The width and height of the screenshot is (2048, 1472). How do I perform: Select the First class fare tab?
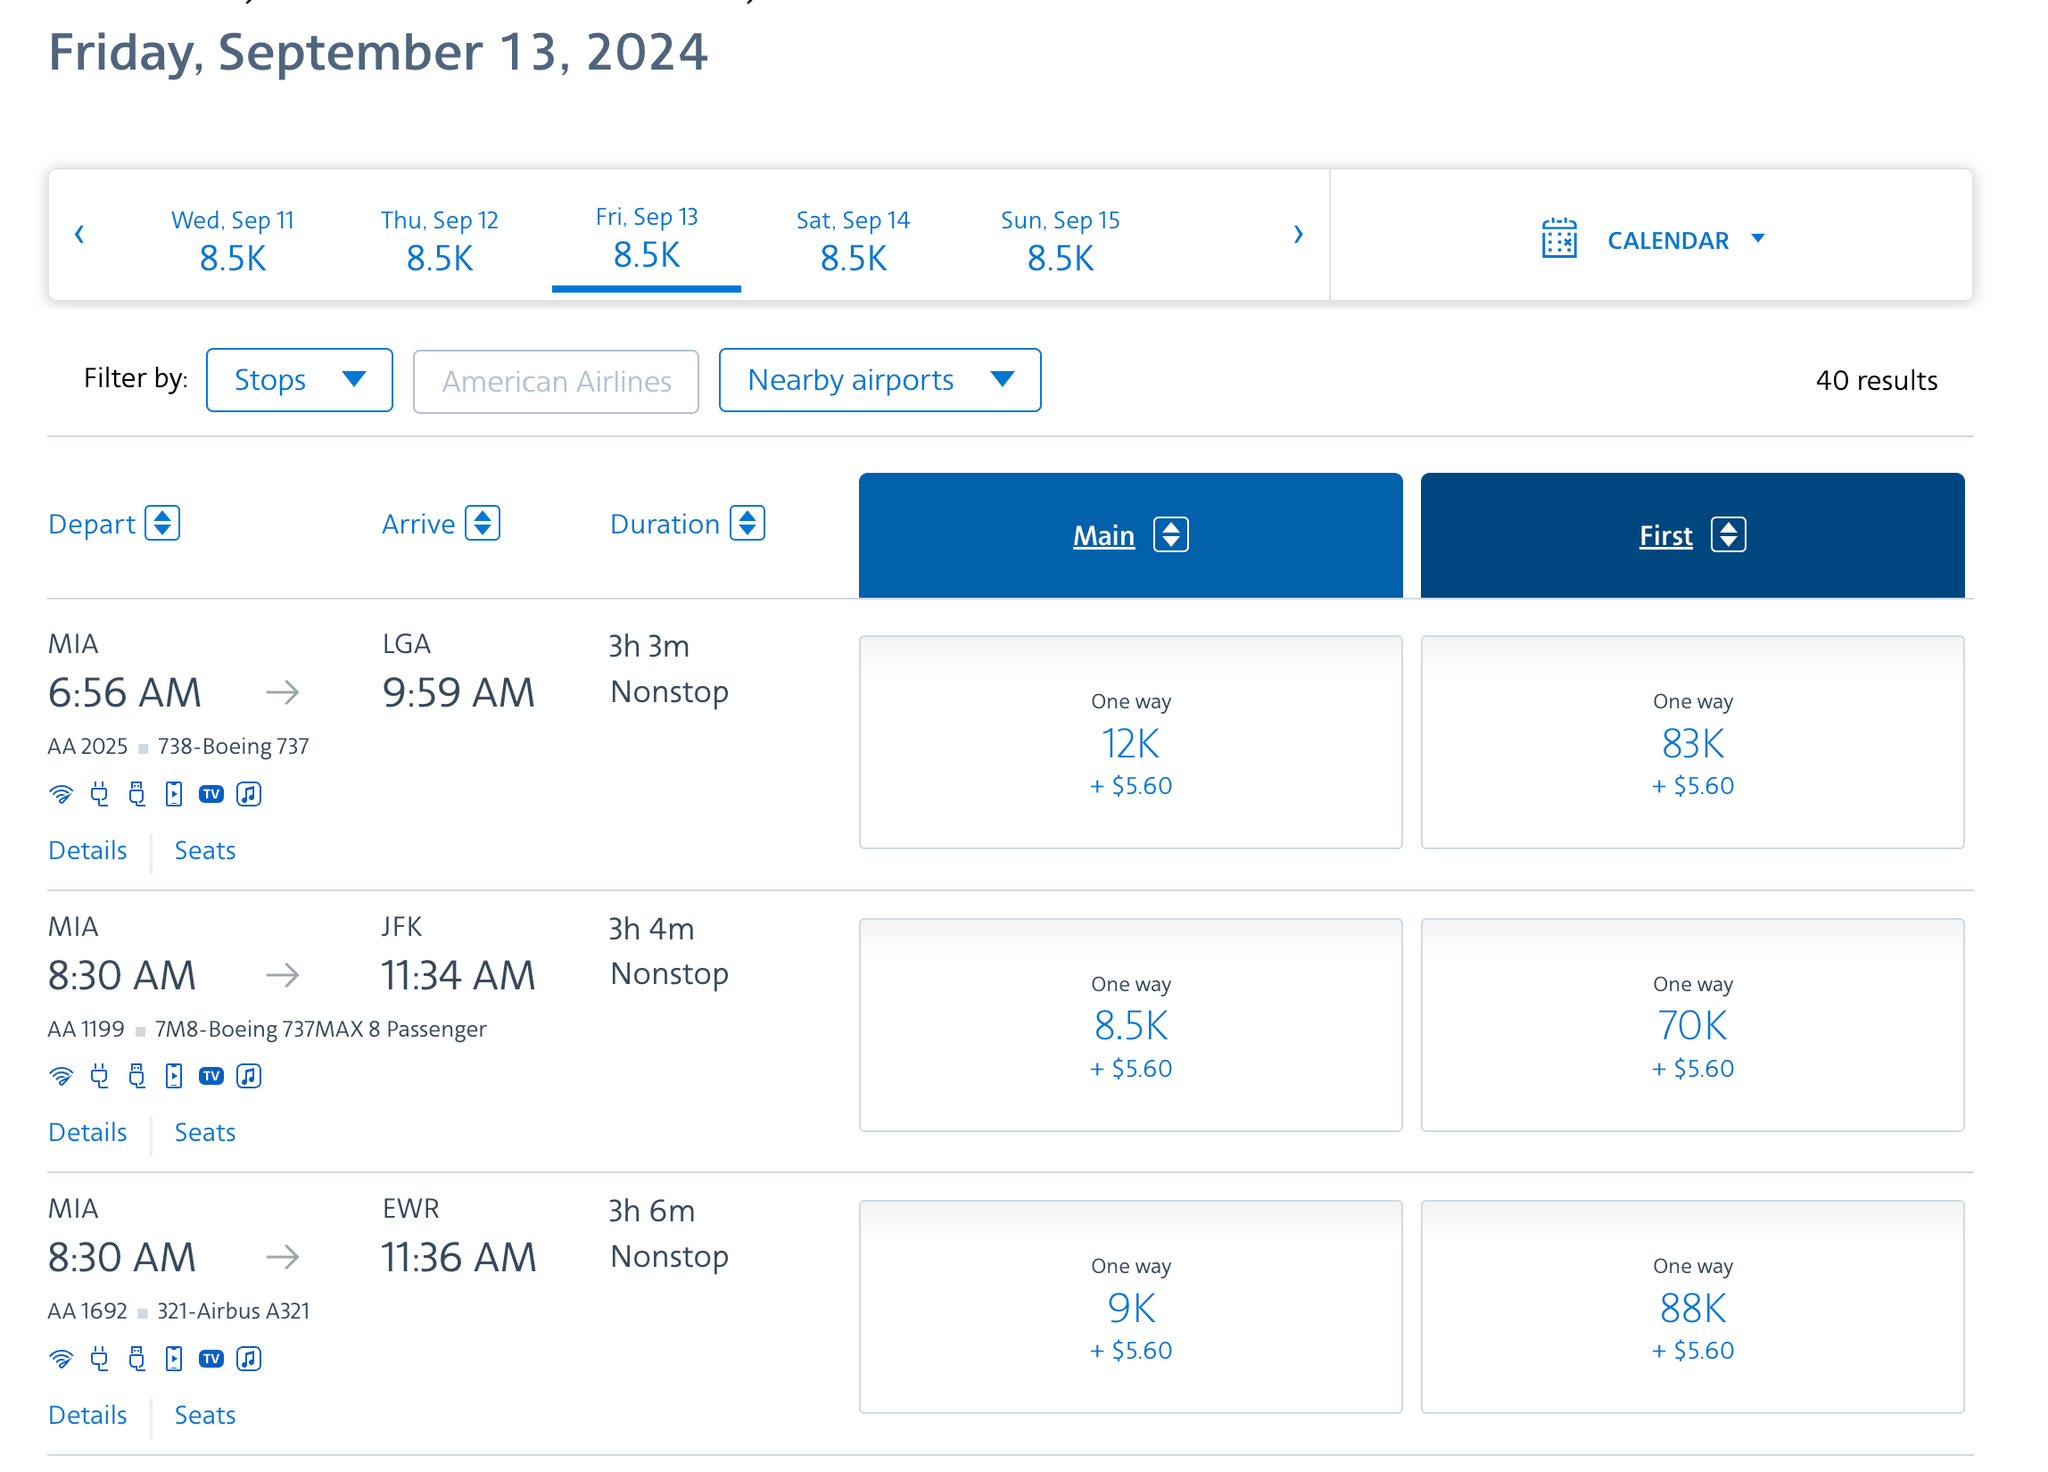1690,534
